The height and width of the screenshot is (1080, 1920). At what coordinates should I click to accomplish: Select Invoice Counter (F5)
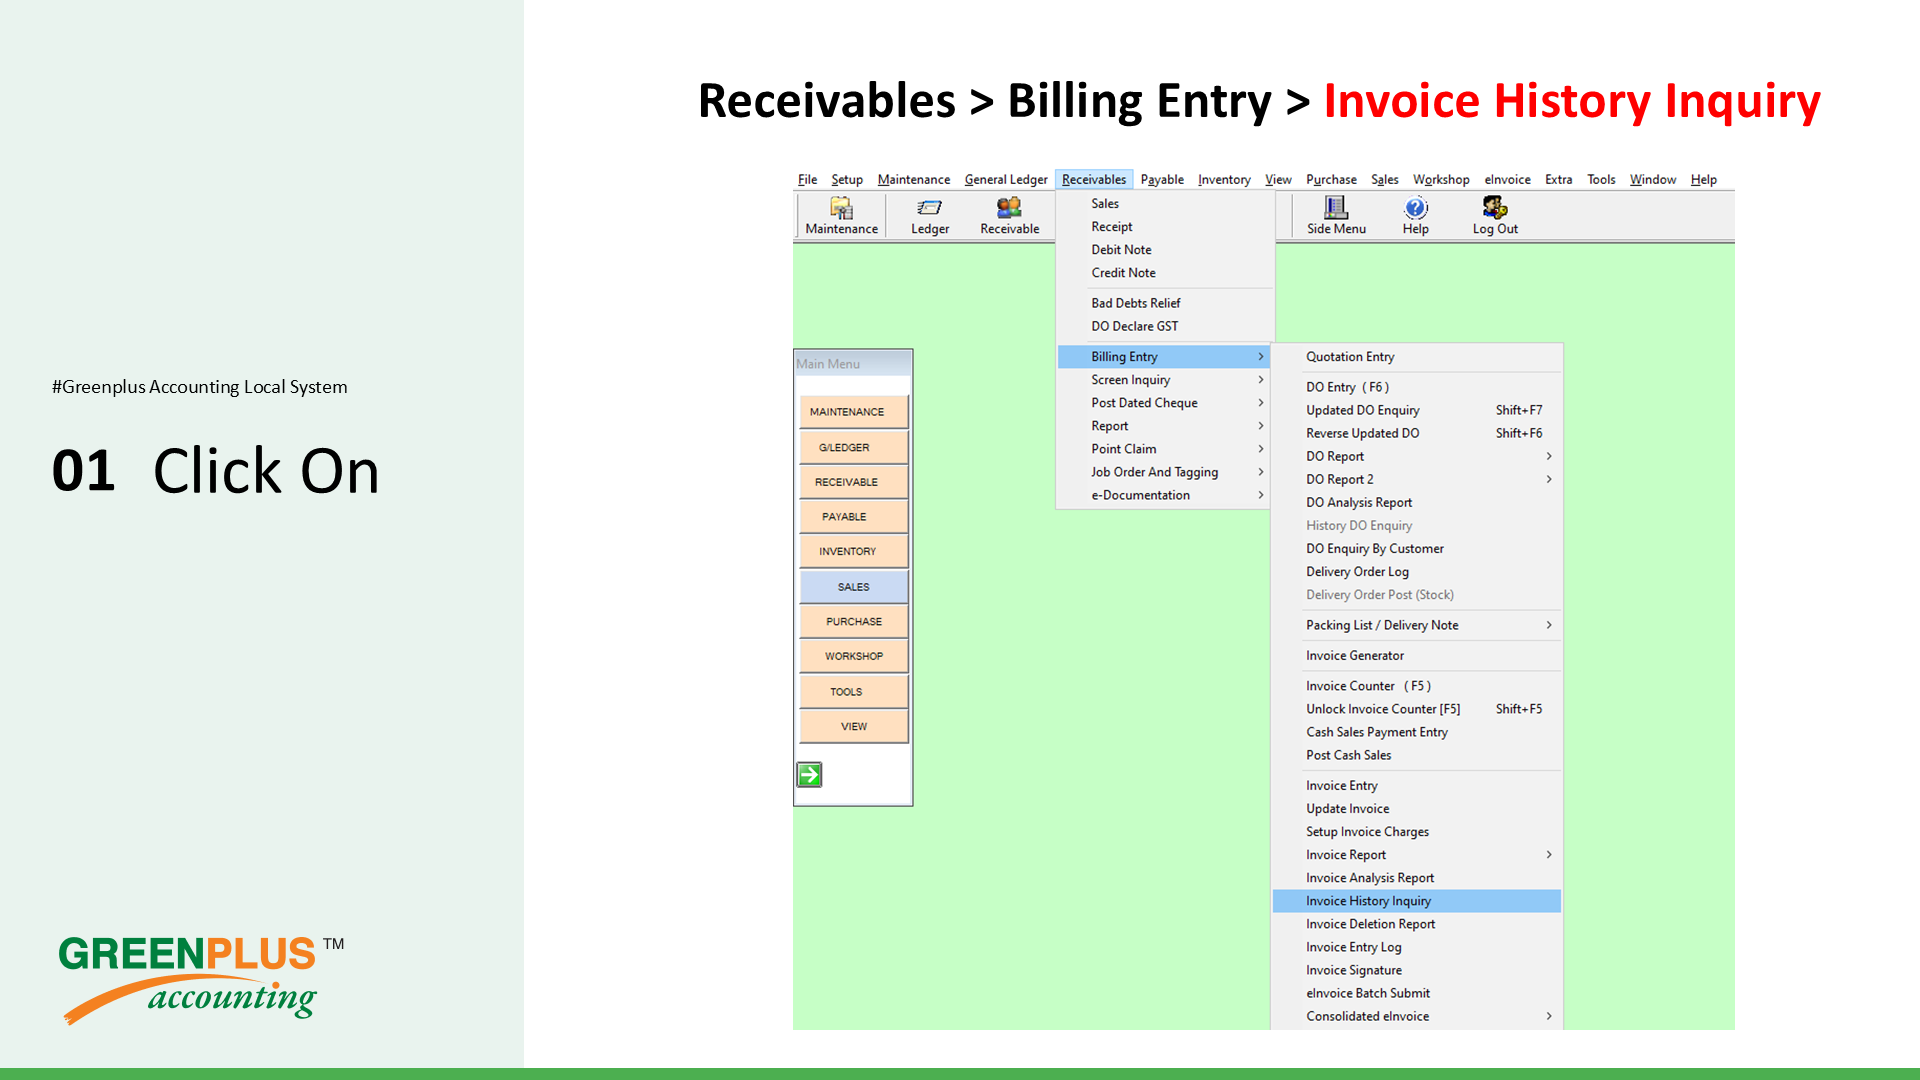[x=1417, y=686]
